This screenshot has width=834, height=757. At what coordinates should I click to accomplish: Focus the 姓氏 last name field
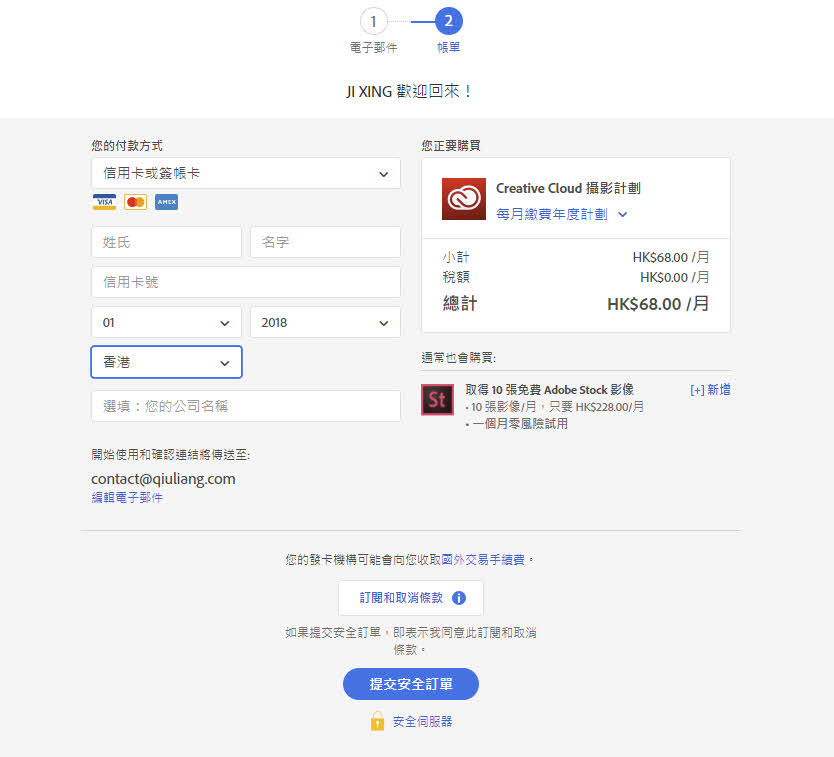coord(166,243)
